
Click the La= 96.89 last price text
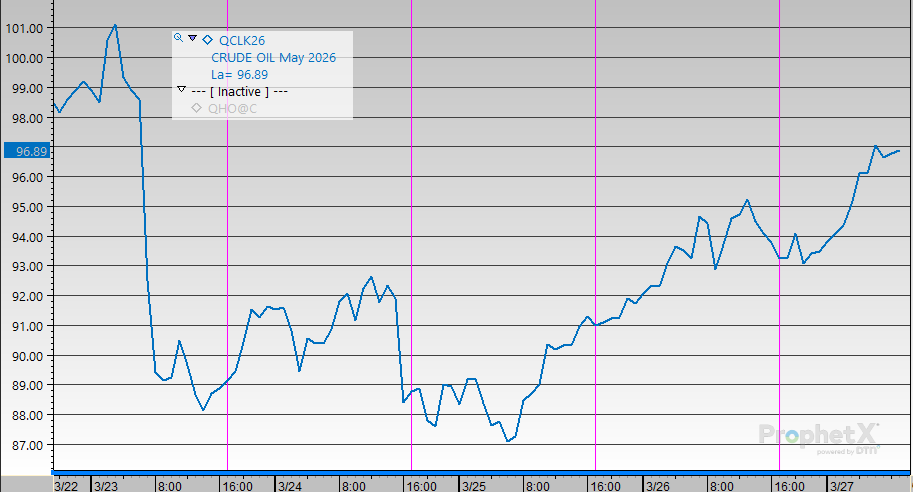(239, 74)
